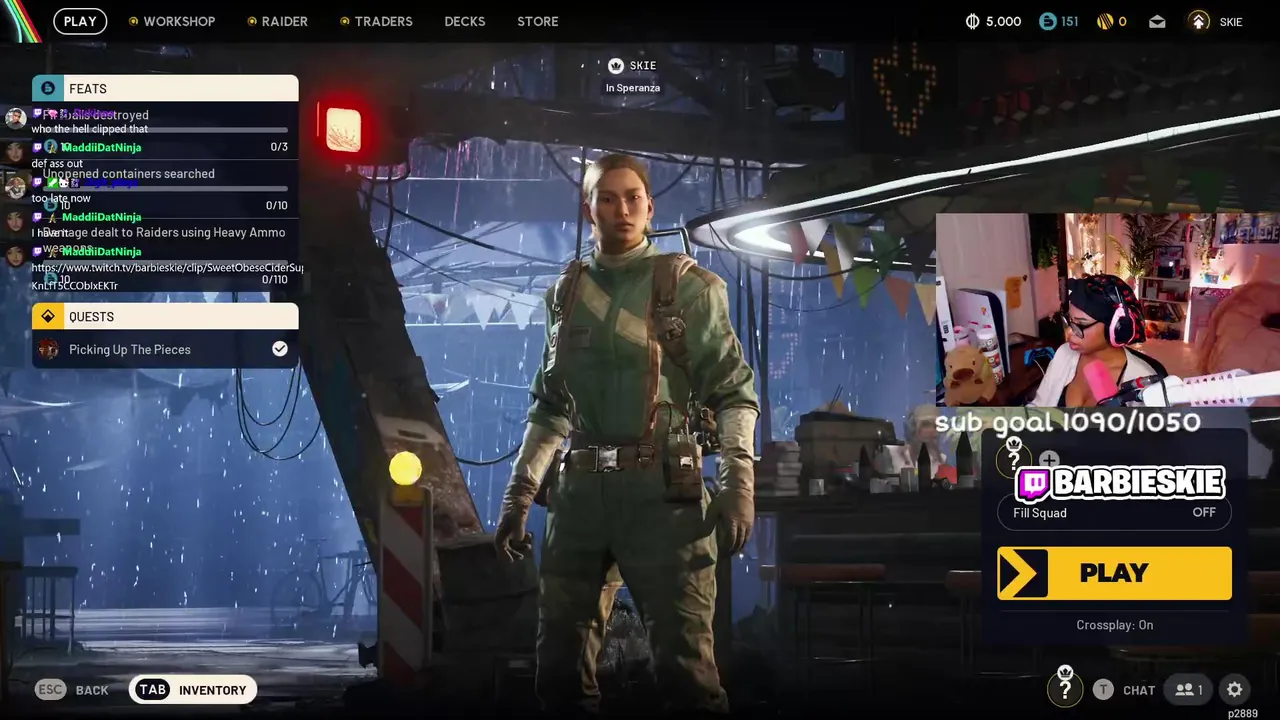Open the WORKSHOP tab

point(172,21)
